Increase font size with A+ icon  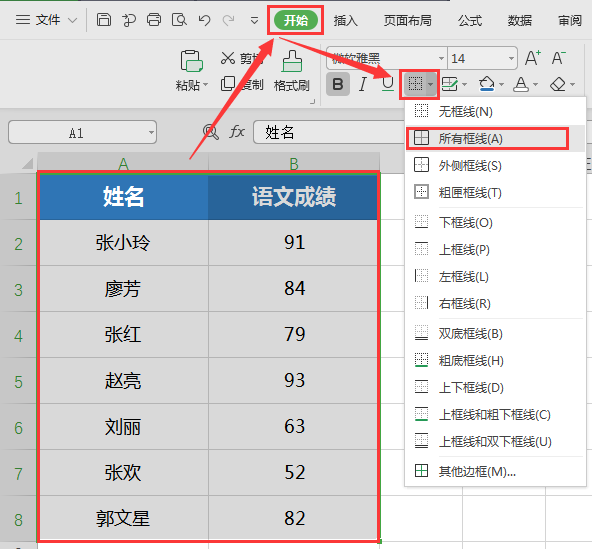point(533,58)
